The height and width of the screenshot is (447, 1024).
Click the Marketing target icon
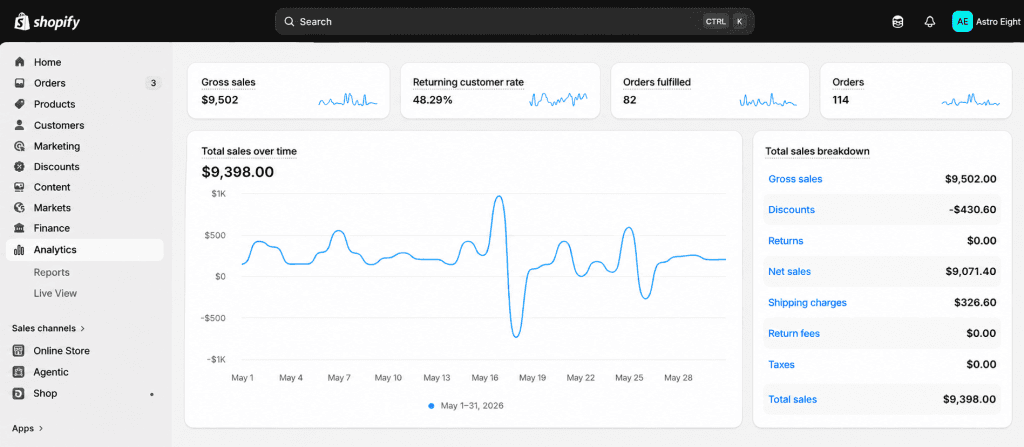tap(20, 146)
